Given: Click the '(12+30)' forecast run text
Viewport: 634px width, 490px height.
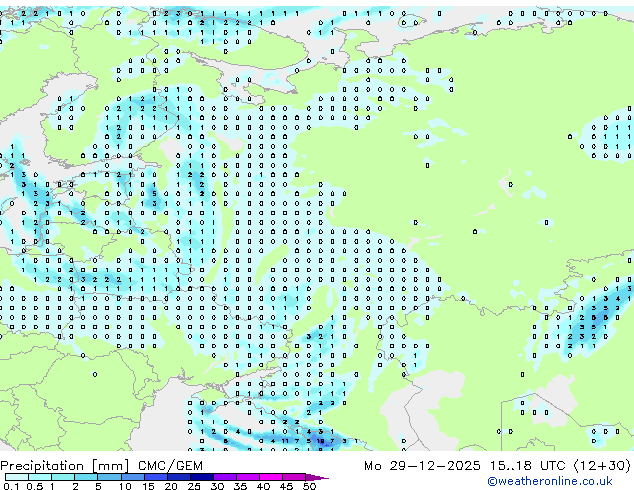Looking at the screenshot, I should (x=602, y=466).
